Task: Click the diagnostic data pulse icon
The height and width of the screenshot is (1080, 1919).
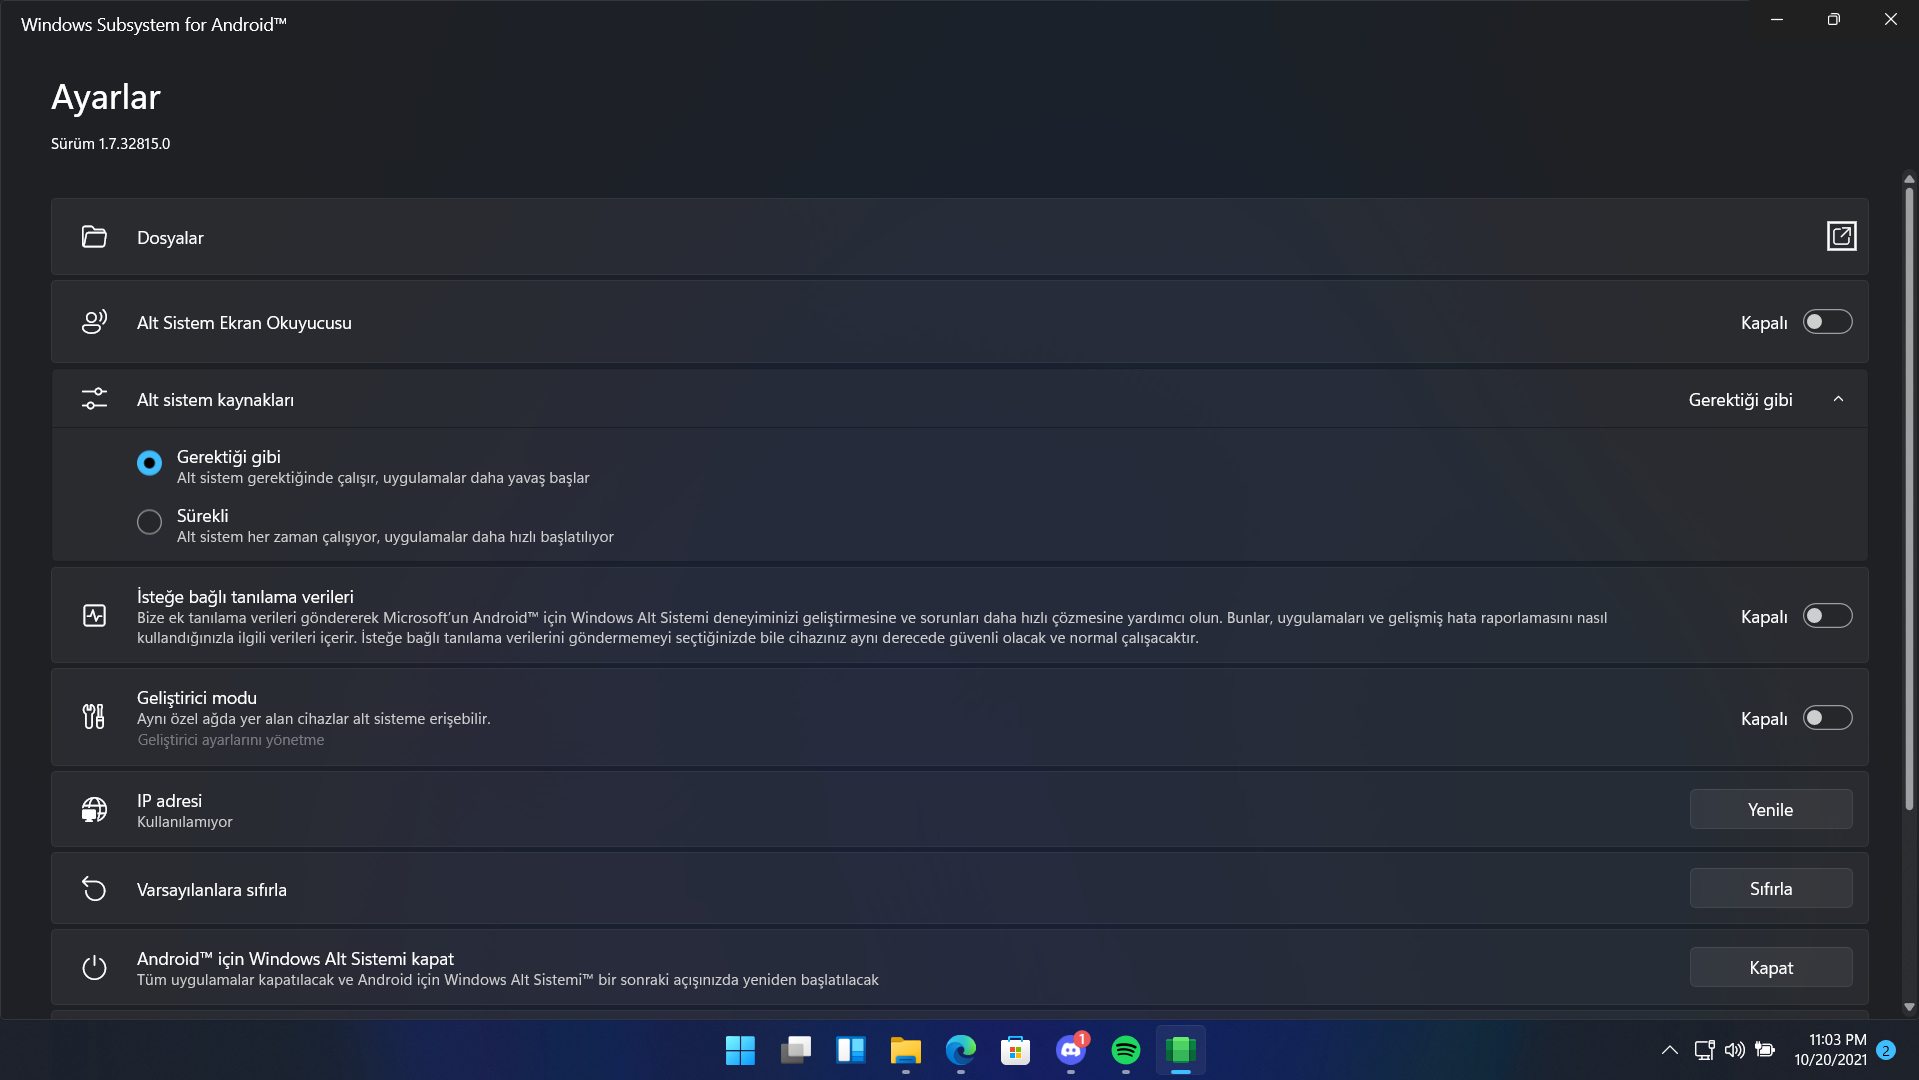Action: click(94, 616)
